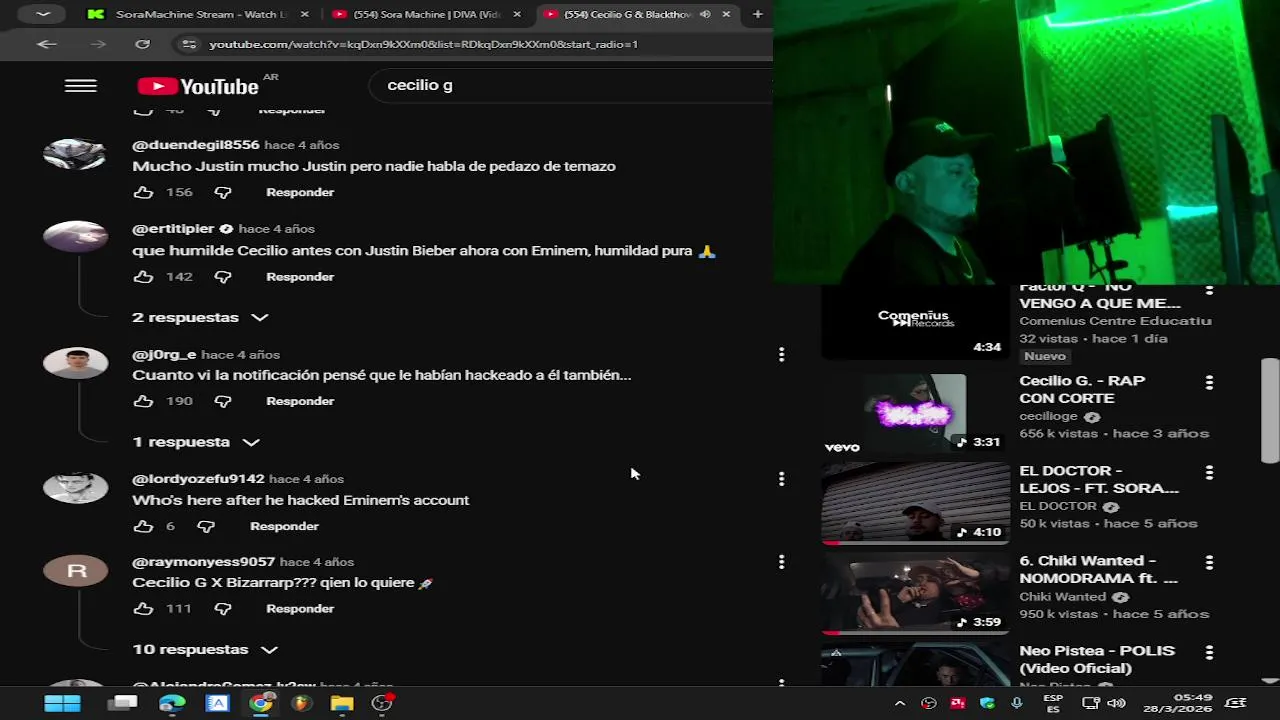
Task: Open @duendegil8556 channel link
Action: (196, 145)
